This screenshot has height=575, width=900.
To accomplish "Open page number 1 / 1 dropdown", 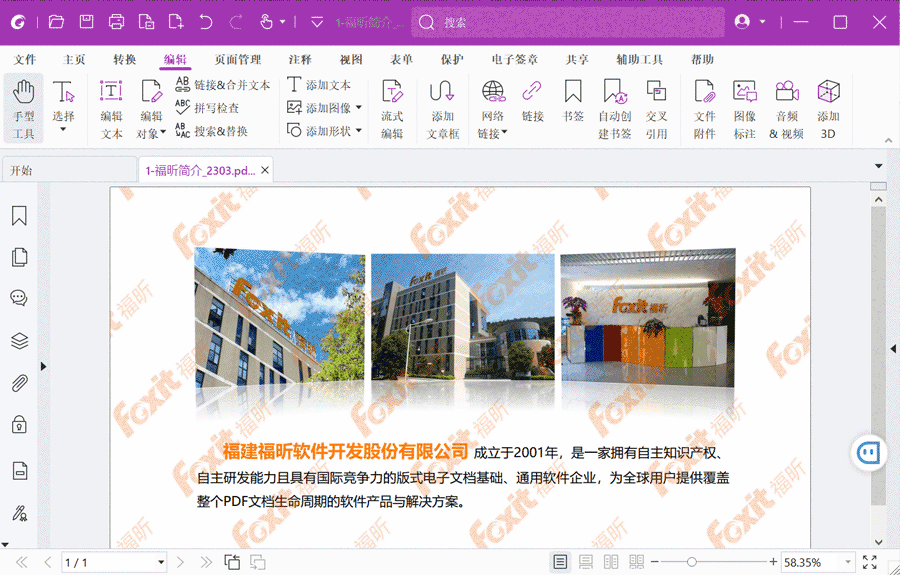I will 161,562.
